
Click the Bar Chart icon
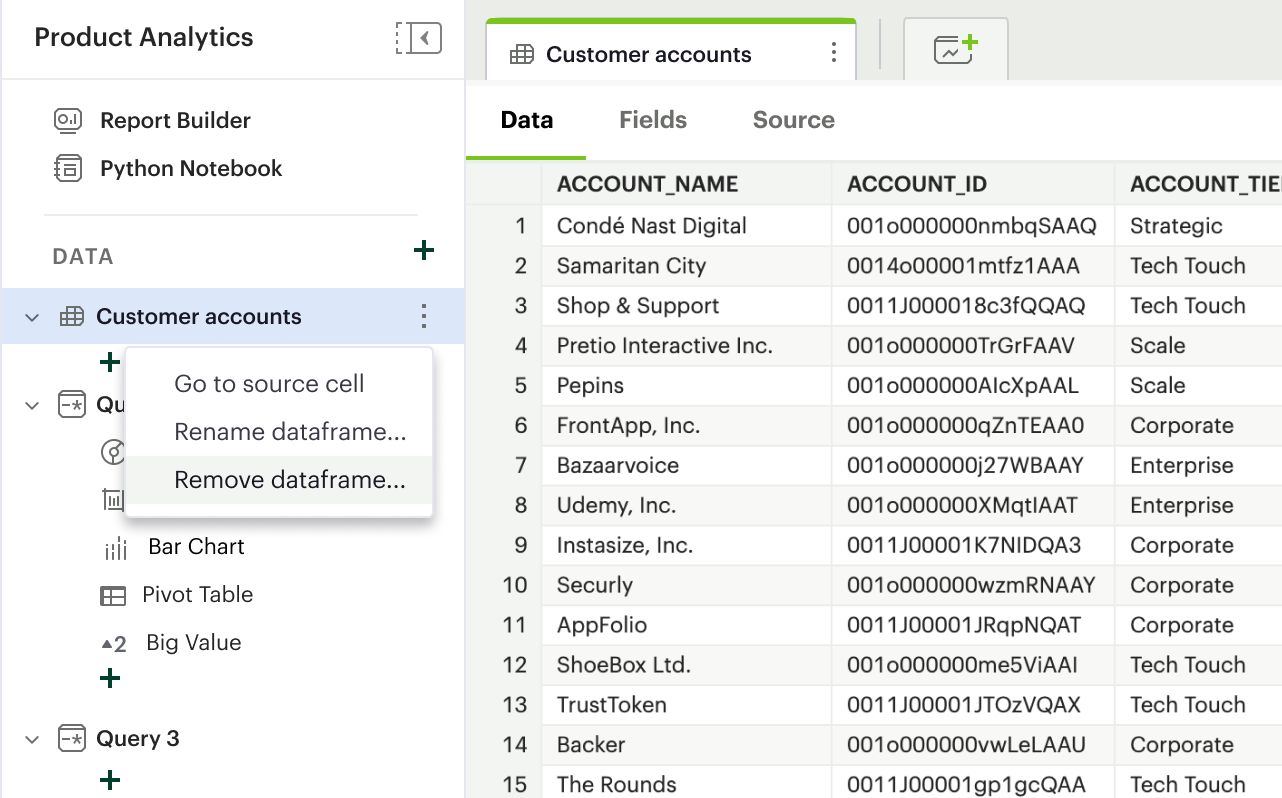115,548
